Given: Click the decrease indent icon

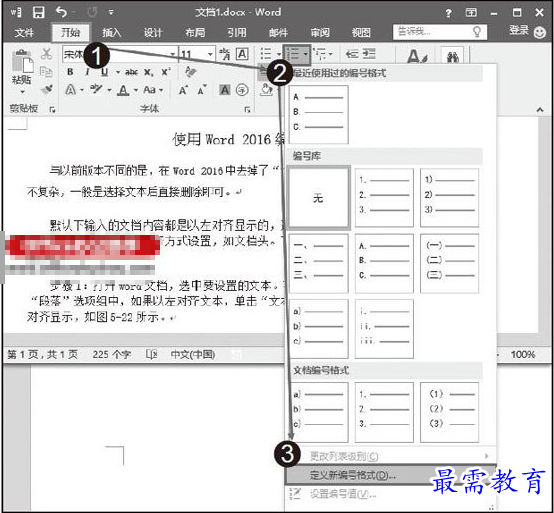Looking at the screenshot, I should 352,54.
